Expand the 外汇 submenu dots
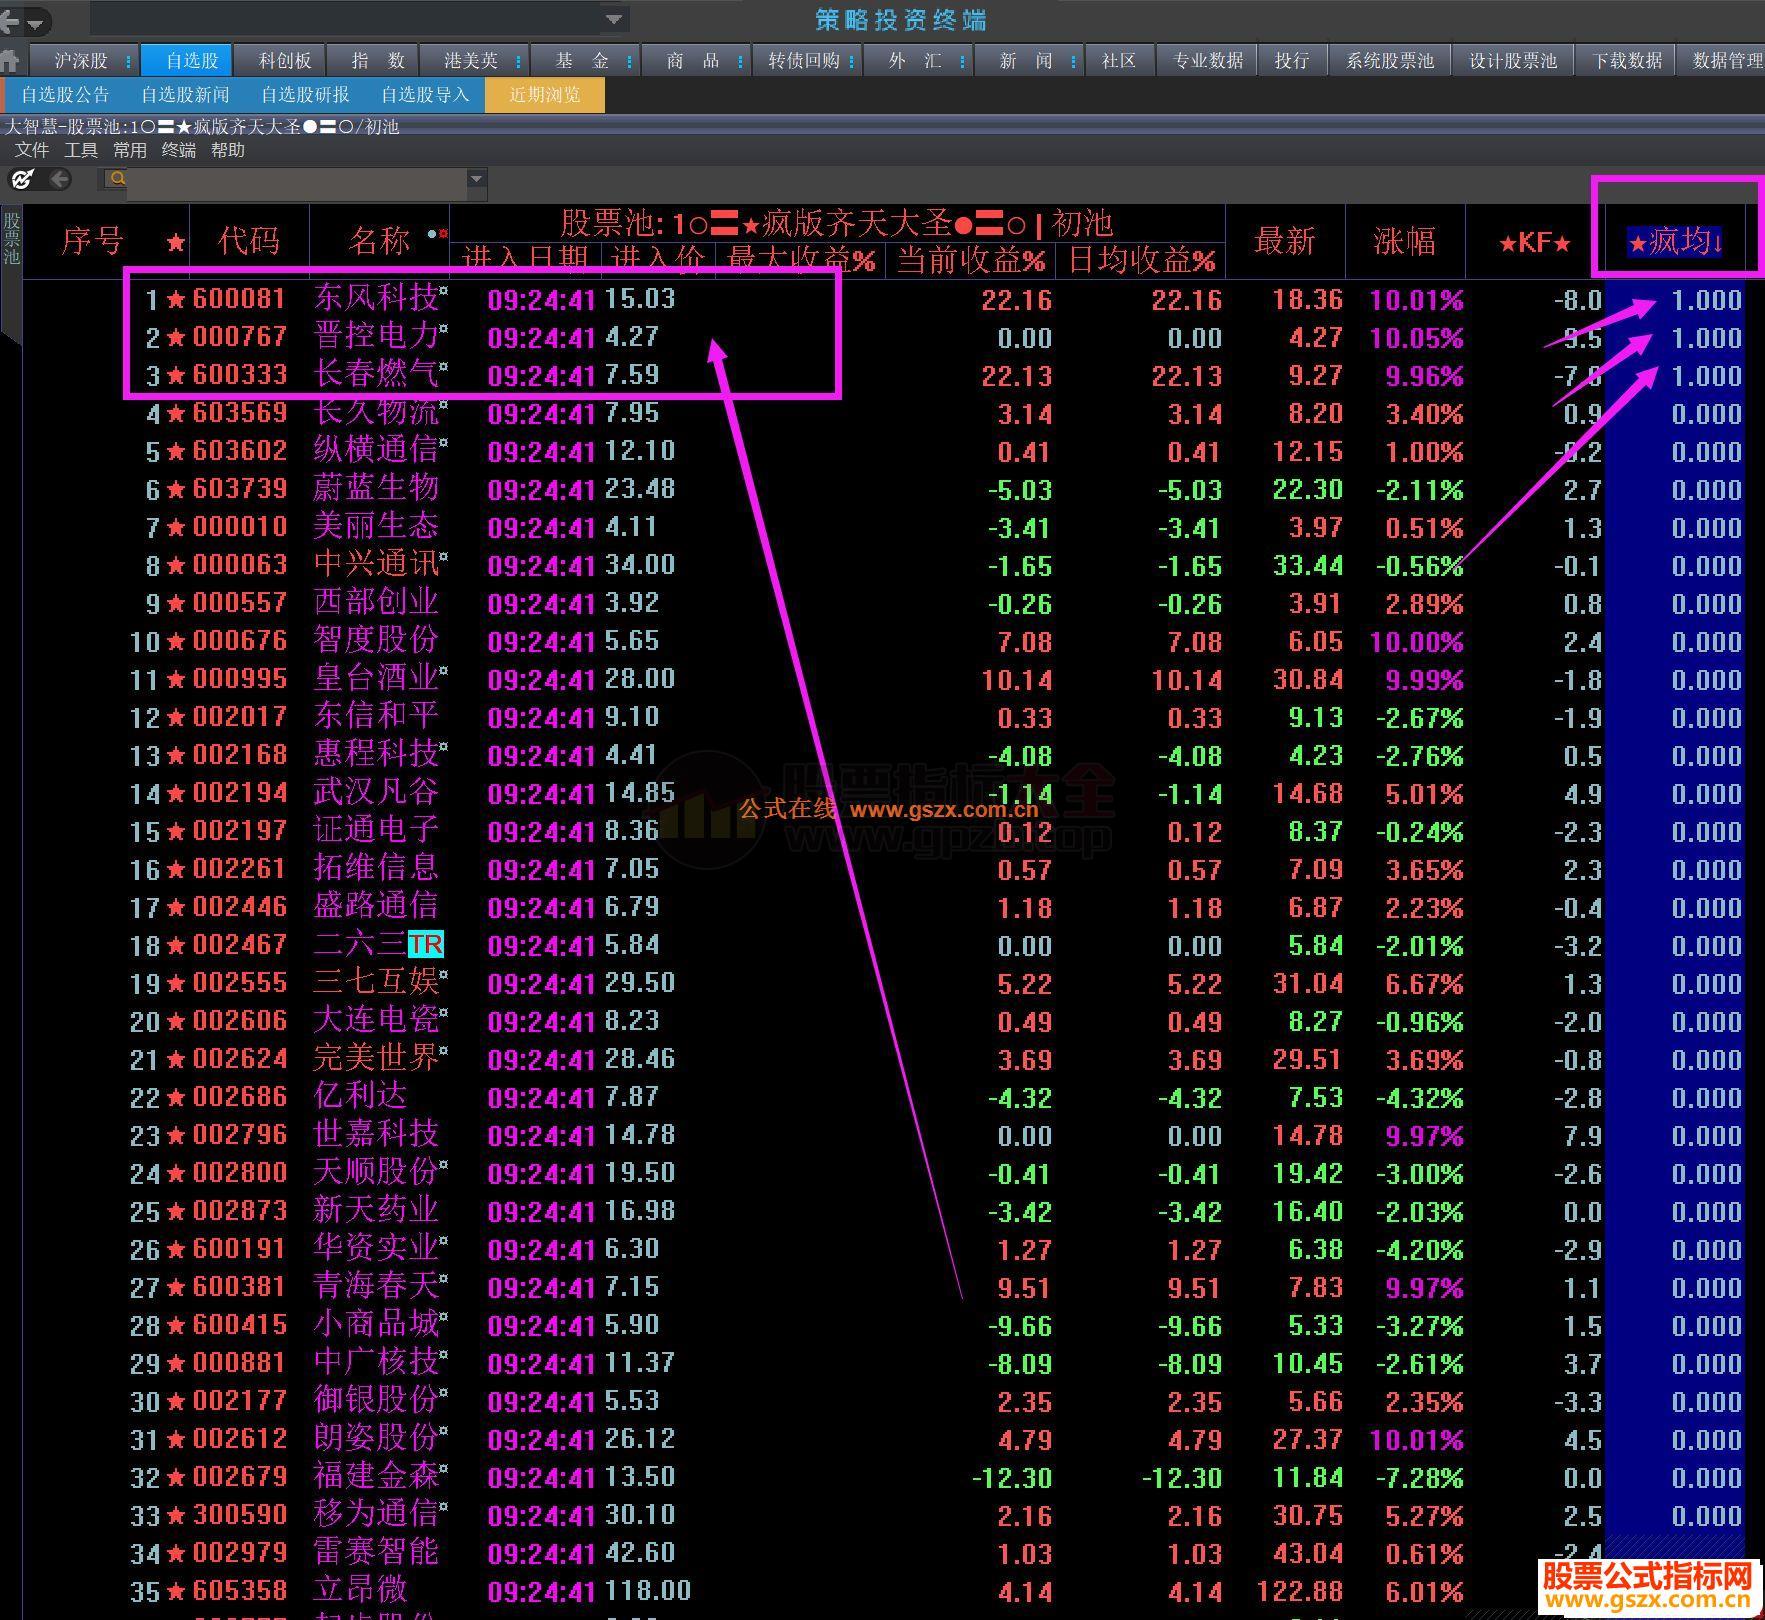The width and height of the screenshot is (1765, 1620). point(962,62)
